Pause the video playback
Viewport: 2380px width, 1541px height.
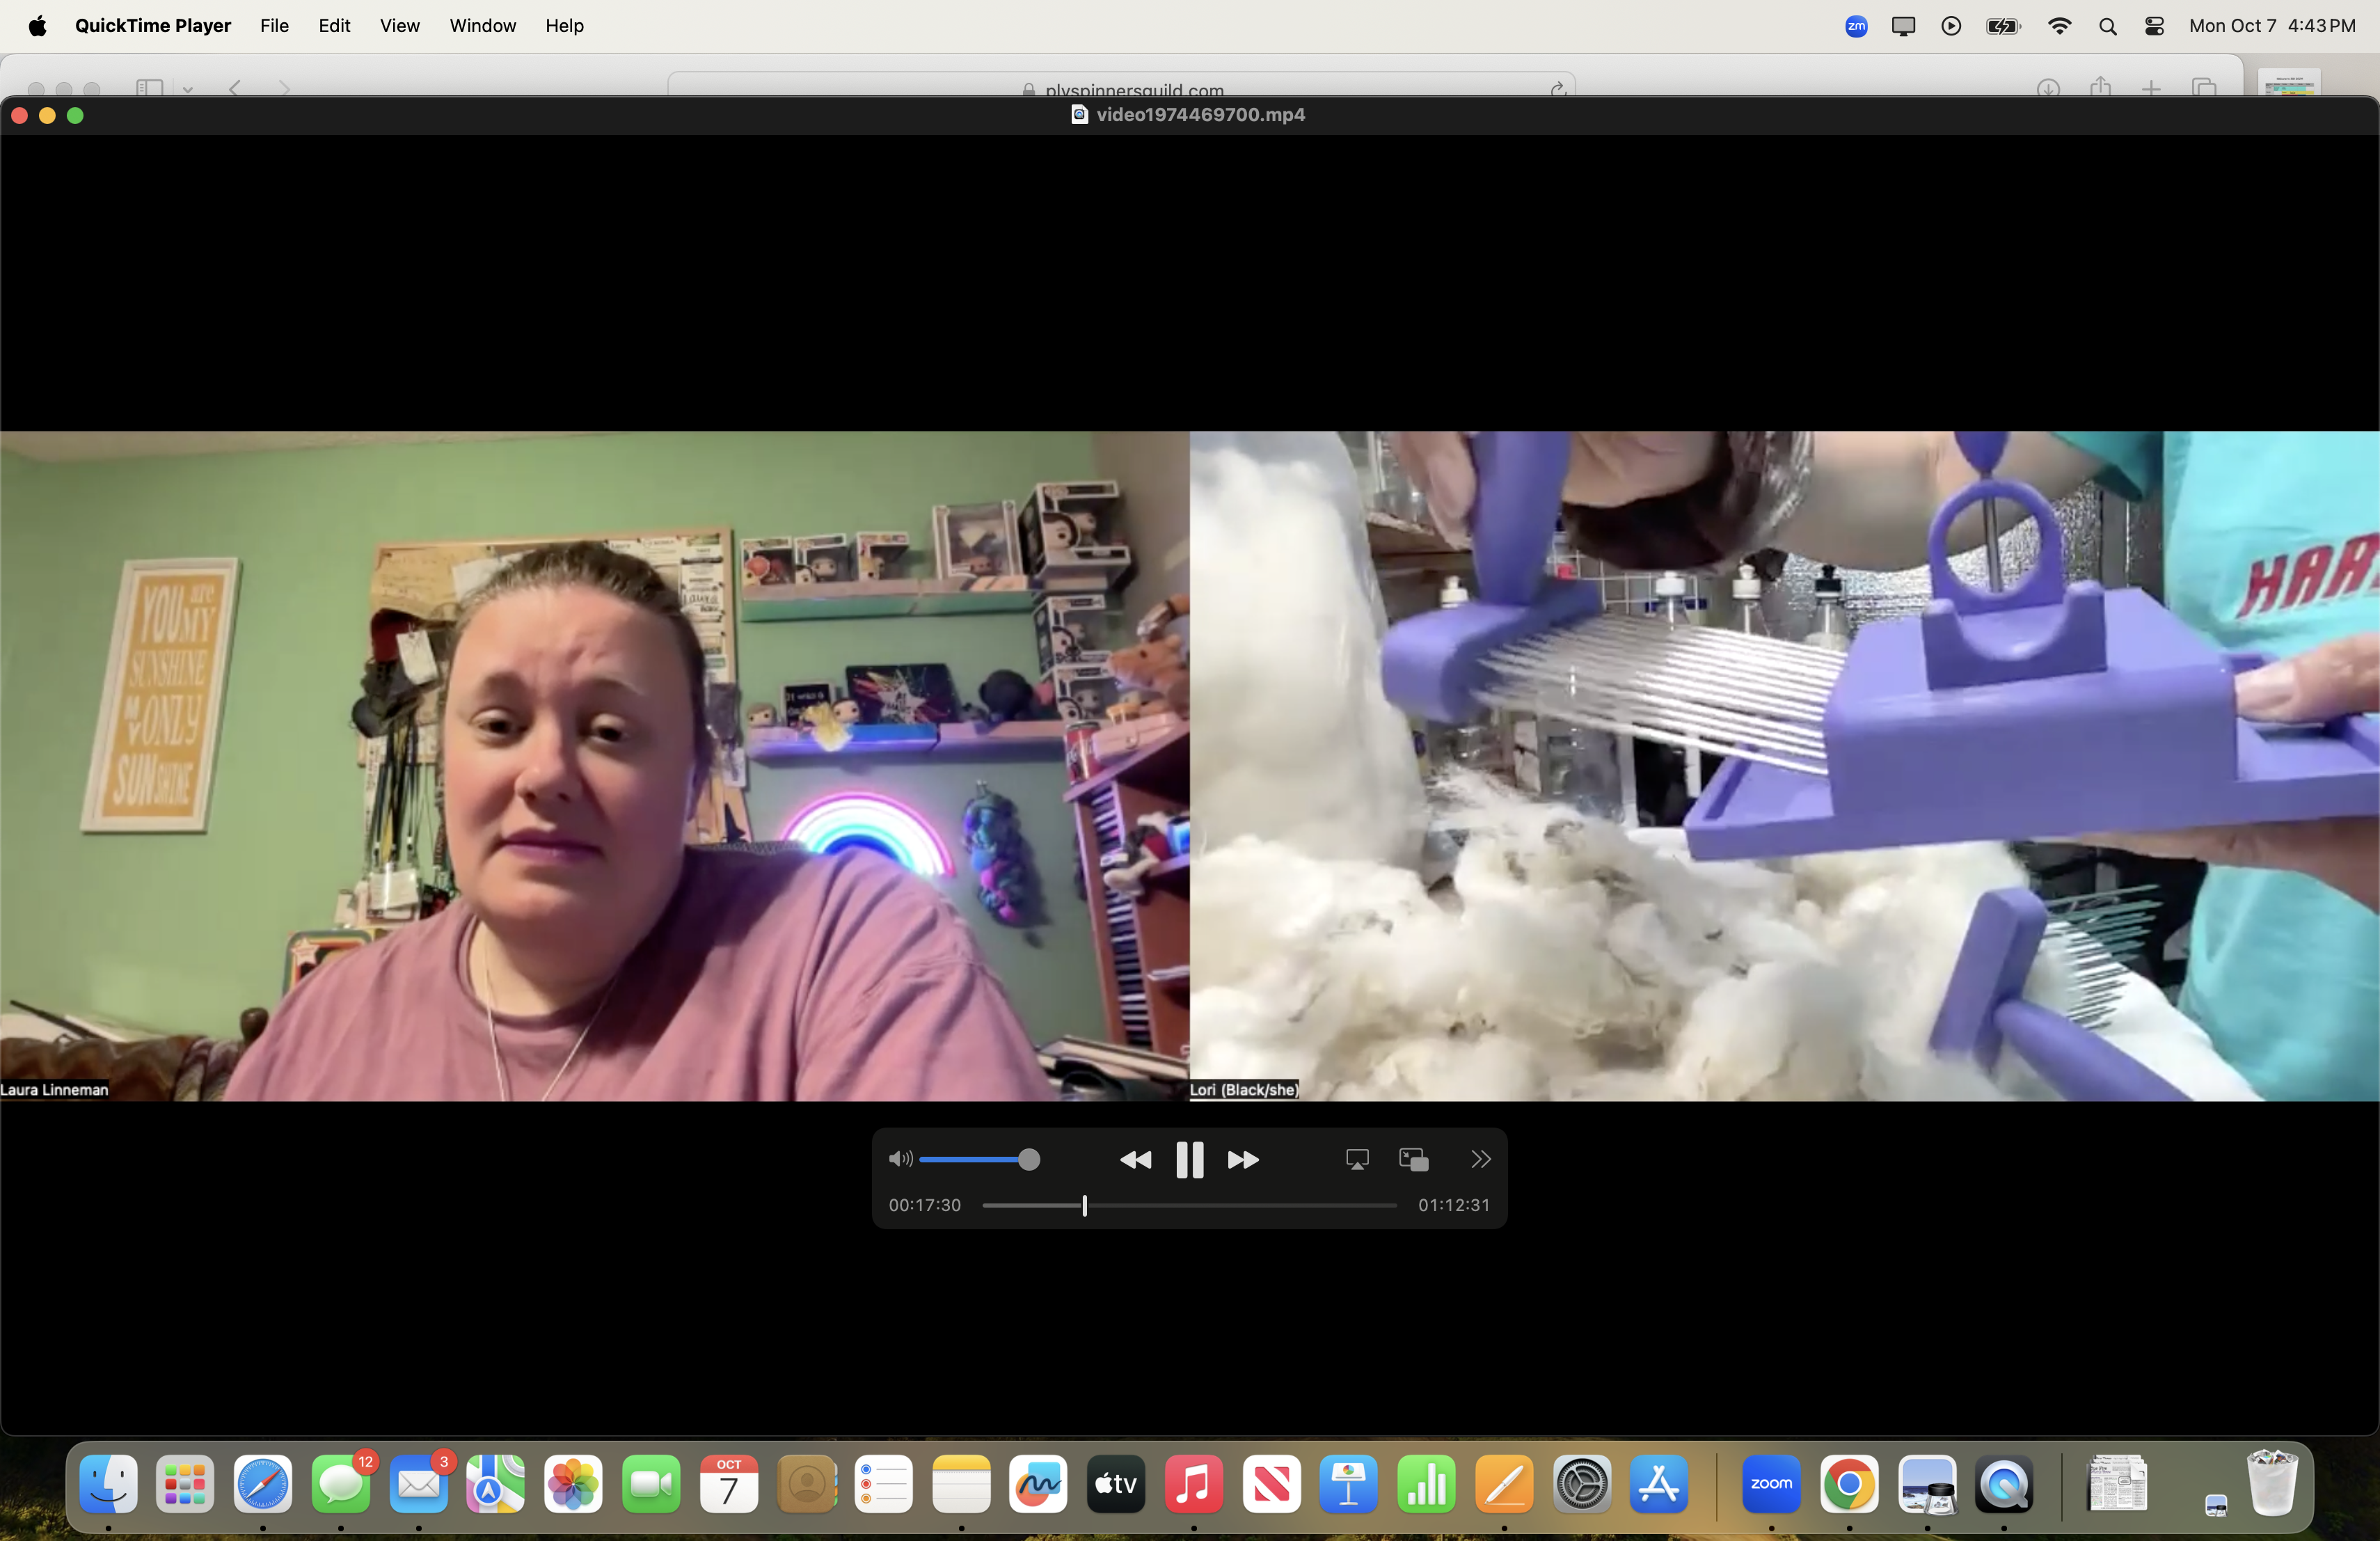pos(1189,1159)
